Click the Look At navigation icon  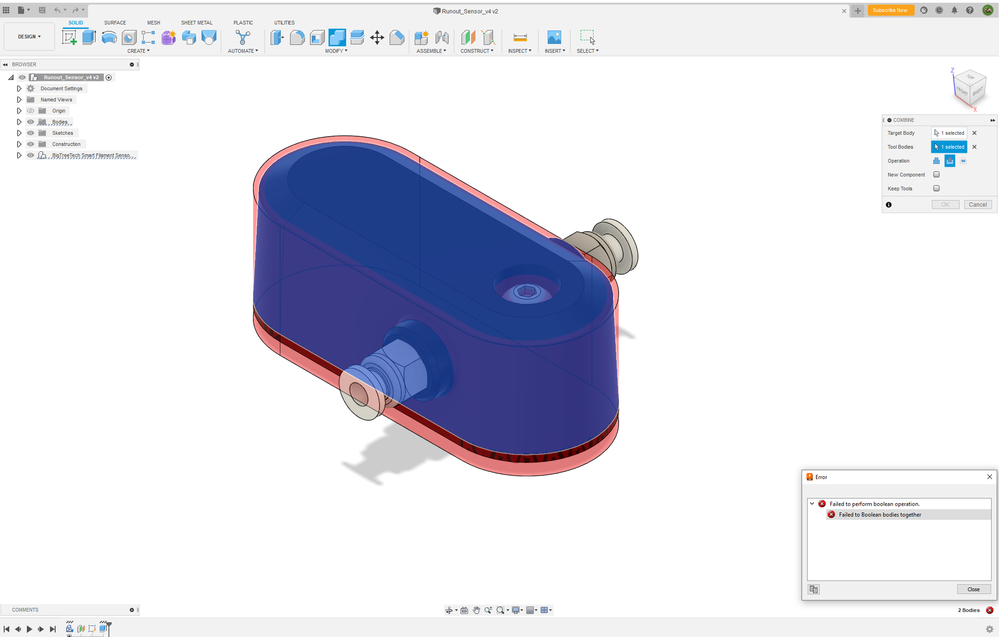pyautogui.click(x=464, y=610)
